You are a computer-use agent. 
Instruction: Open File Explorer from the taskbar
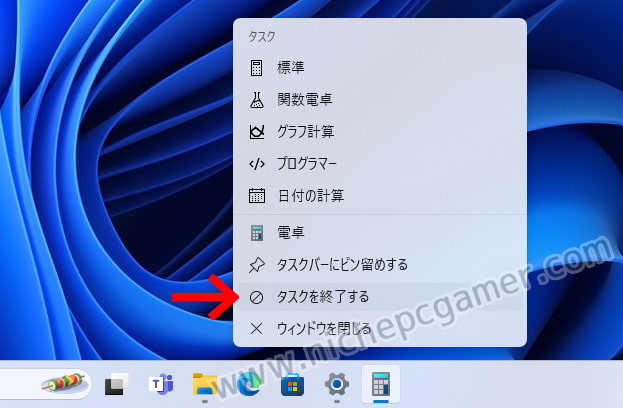[205, 384]
